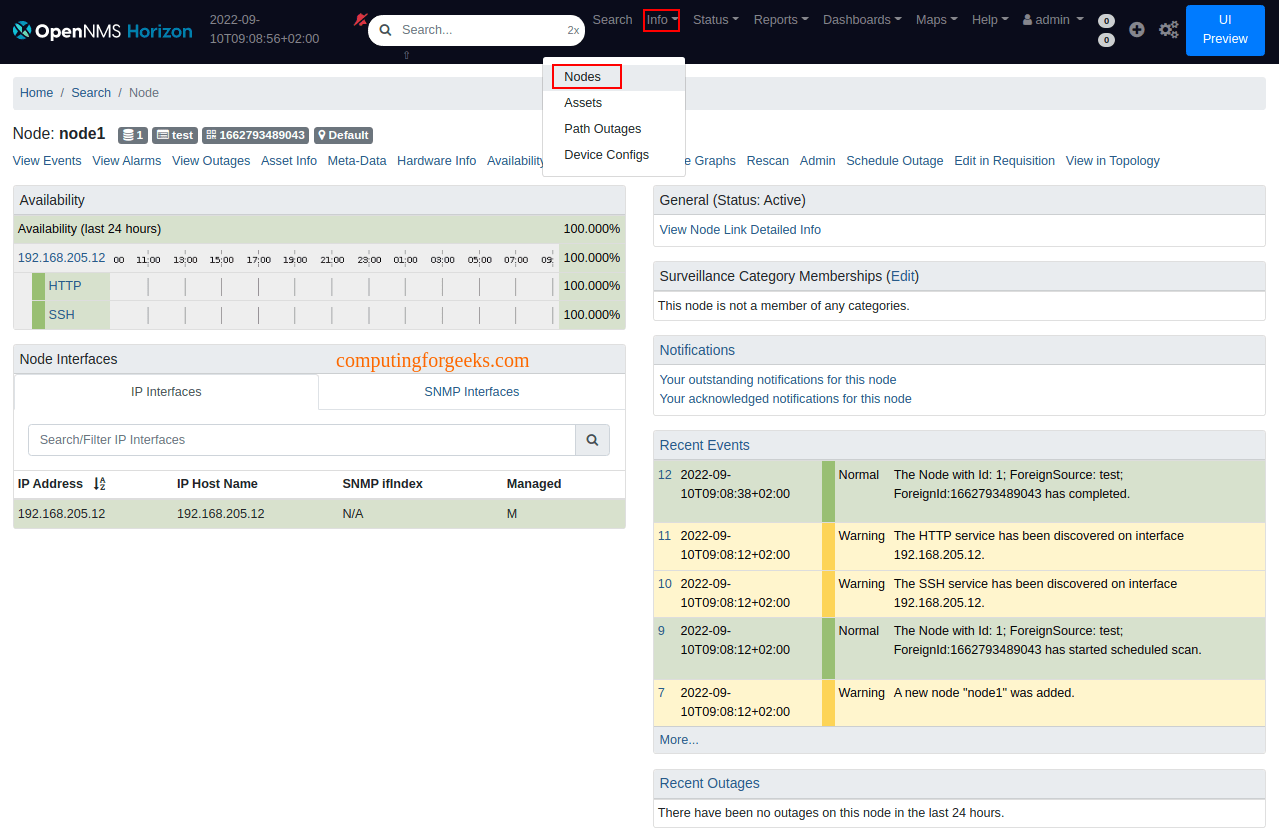
Task: Open the Status dropdown menu
Action: [715, 20]
